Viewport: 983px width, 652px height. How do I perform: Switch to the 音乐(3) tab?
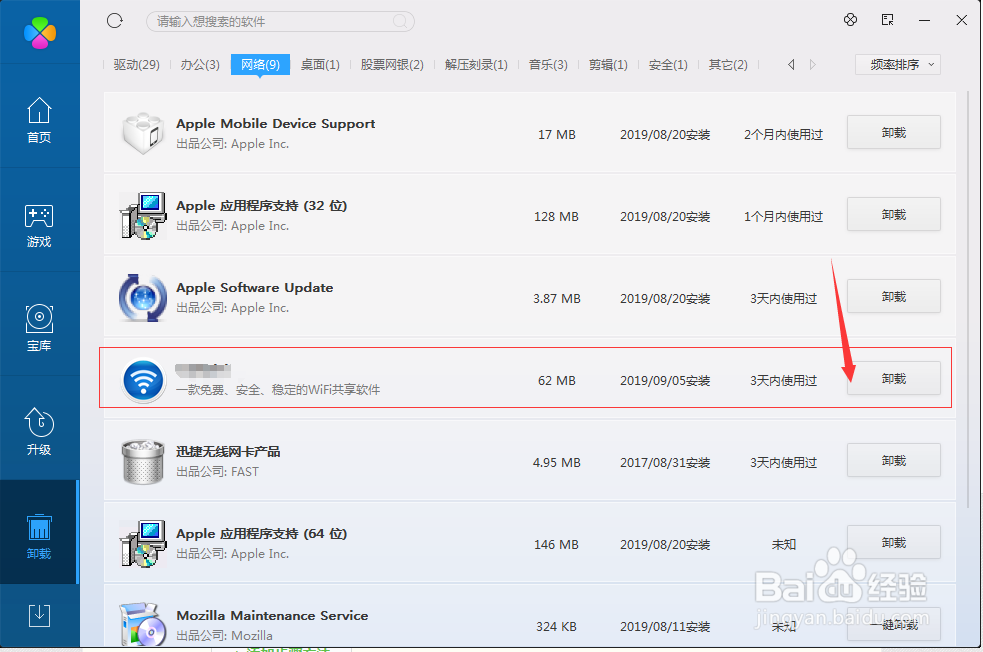click(x=548, y=65)
